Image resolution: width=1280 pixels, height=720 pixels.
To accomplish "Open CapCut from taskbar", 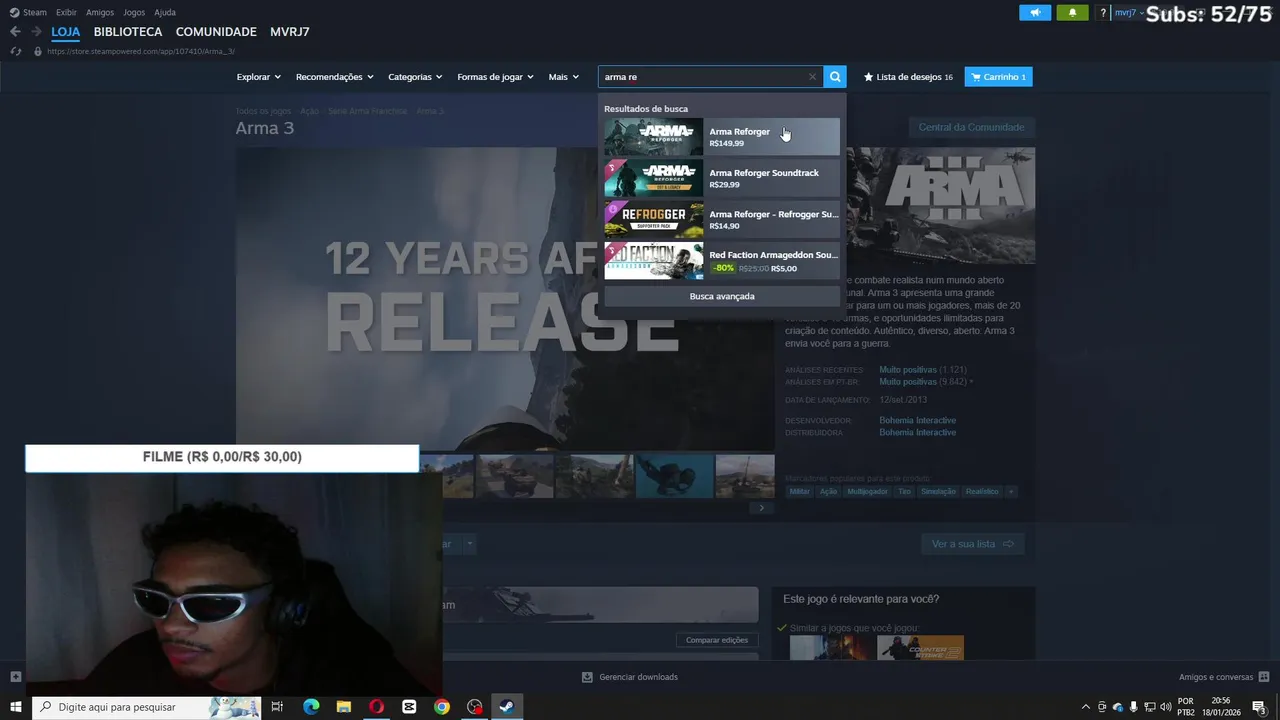I will [x=409, y=707].
